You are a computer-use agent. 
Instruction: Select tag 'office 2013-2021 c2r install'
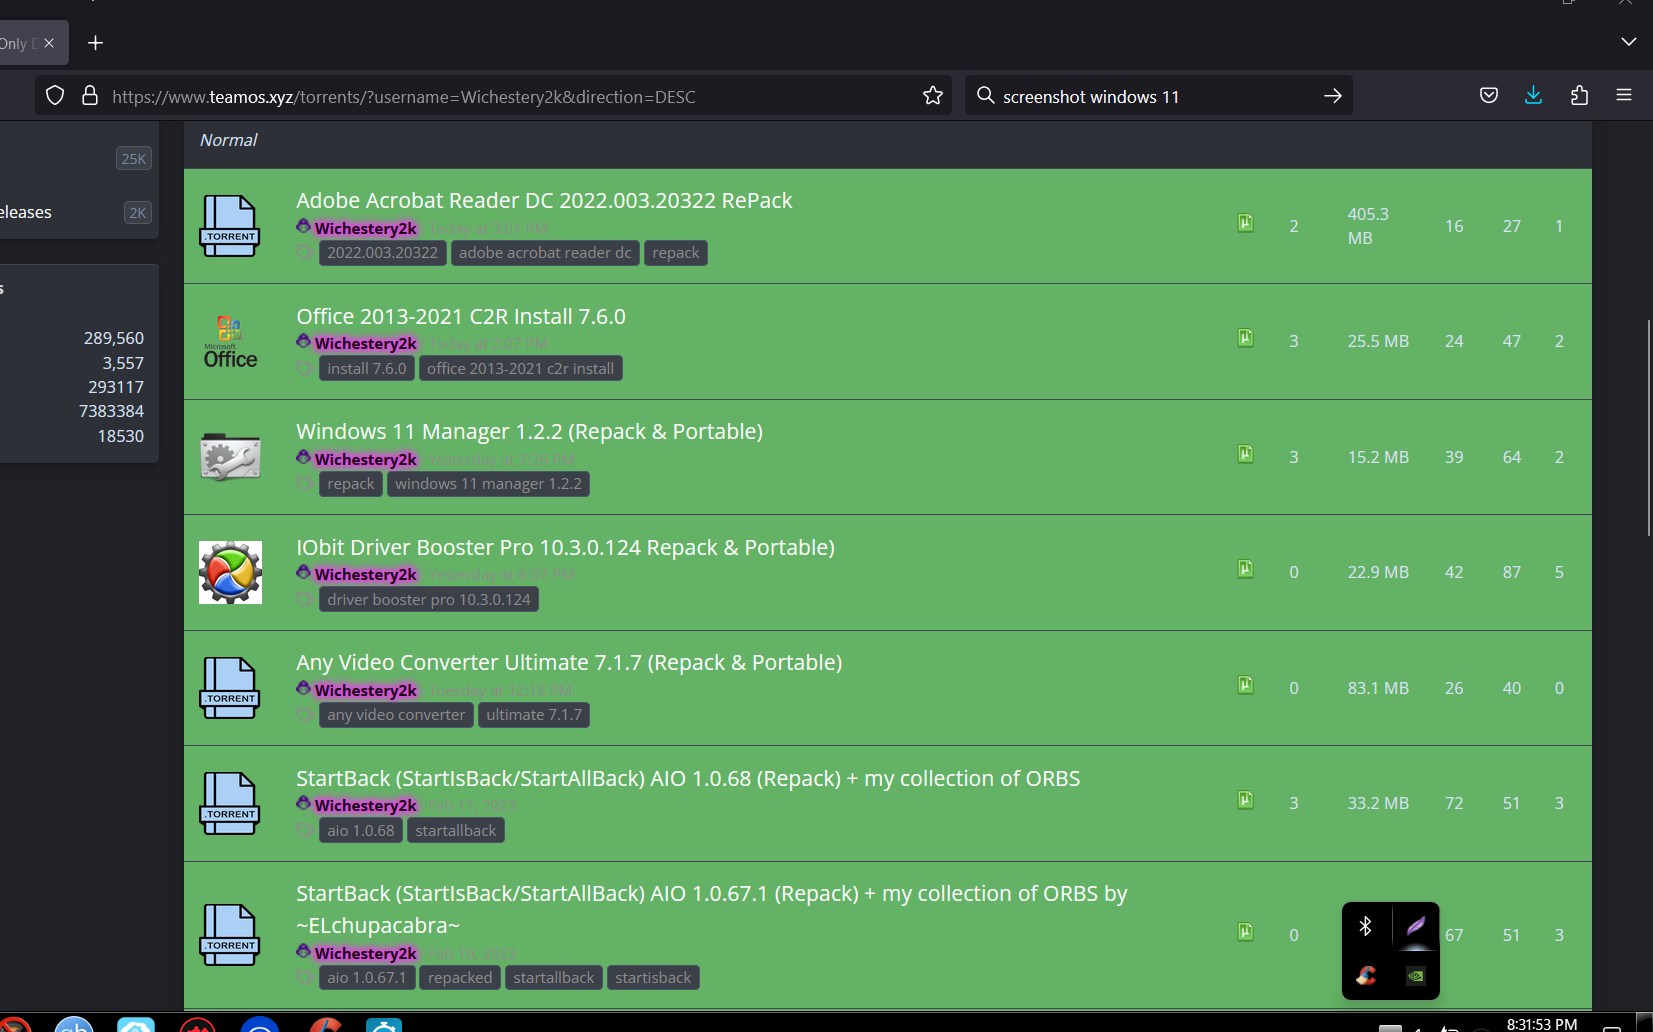click(x=521, y=369)
